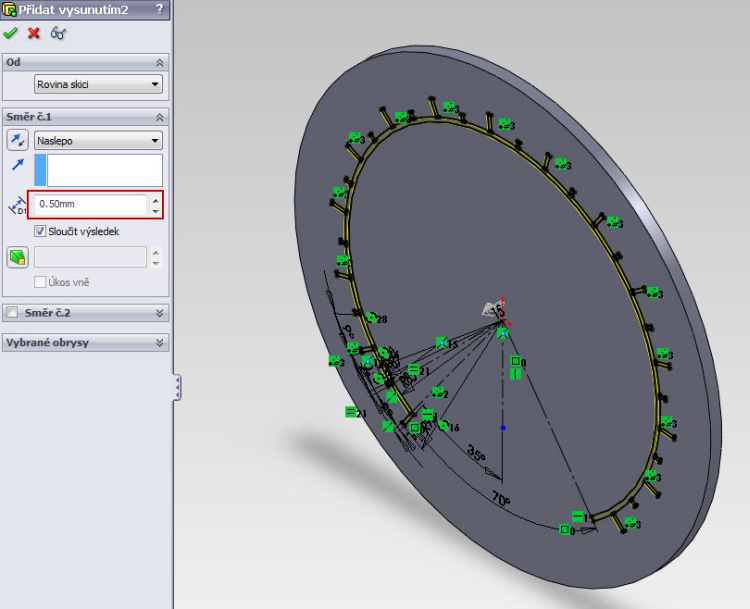Expand the Směr č.2 section
Image resolution: width=750 pixels, height=609 pixels.
(159, 313)
